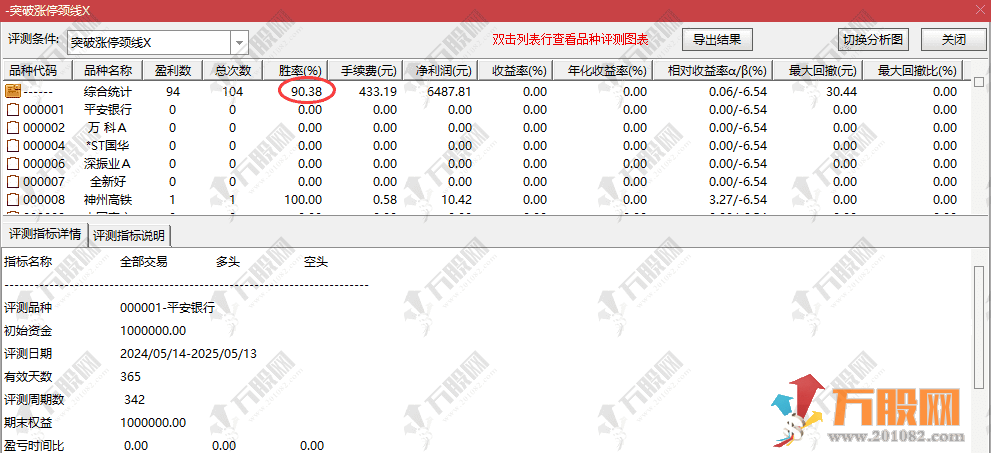The height and width of the screenshot is (453, 991).
Task: Click the 评测周期数 value 342
Action: (x=135, y=400)
